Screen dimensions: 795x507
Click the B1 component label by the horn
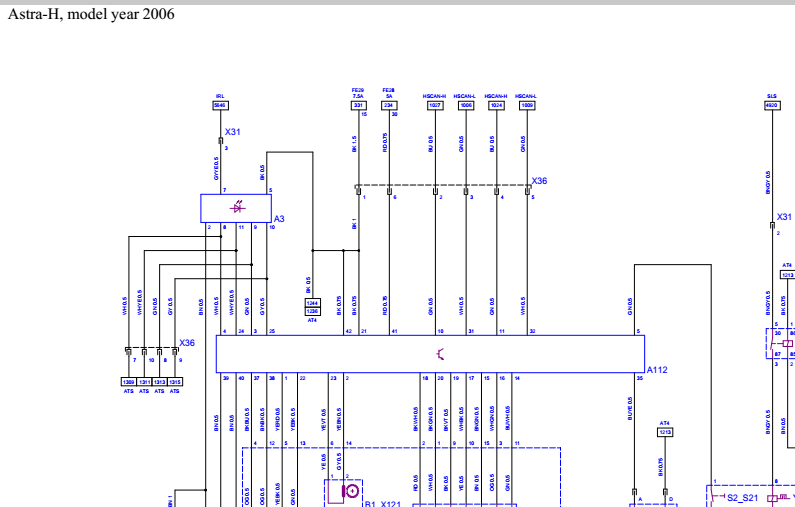(x=370, y=504)
